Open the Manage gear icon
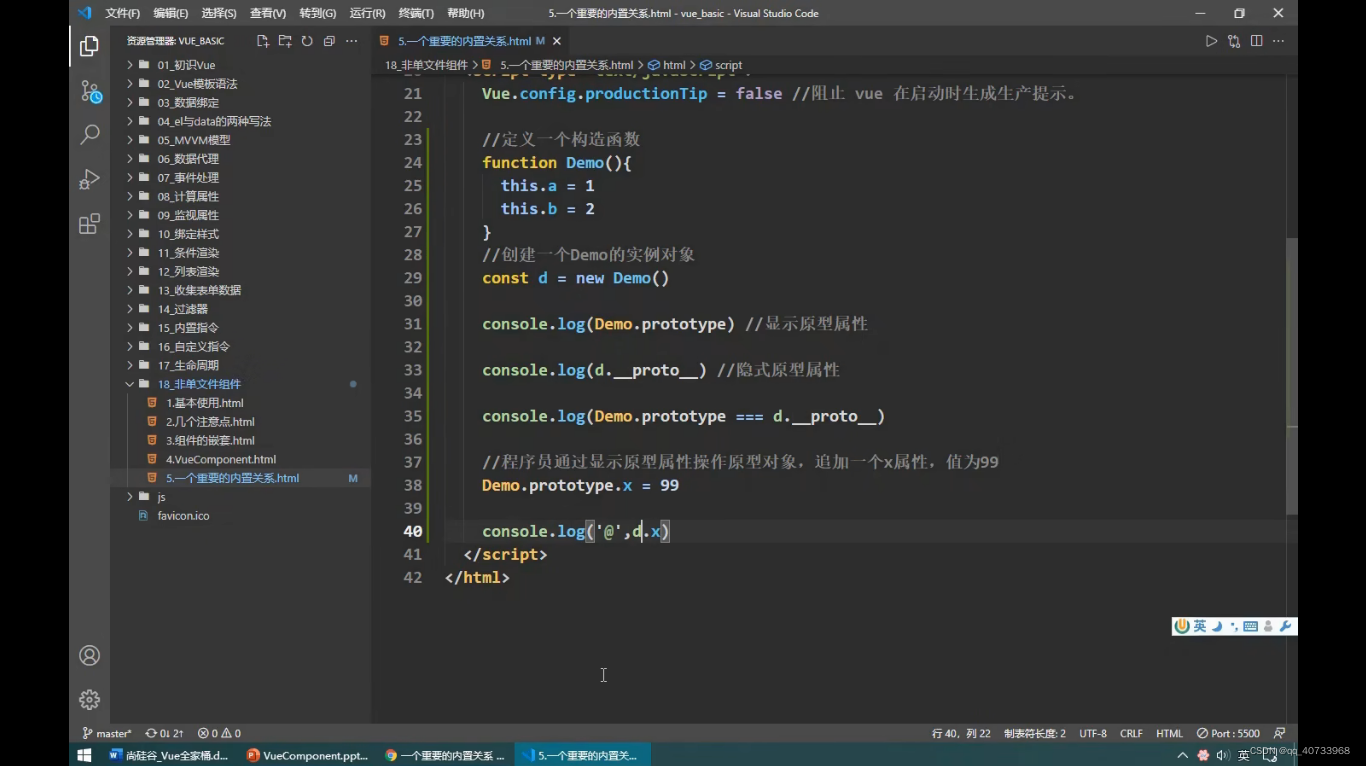 point(89,699)
